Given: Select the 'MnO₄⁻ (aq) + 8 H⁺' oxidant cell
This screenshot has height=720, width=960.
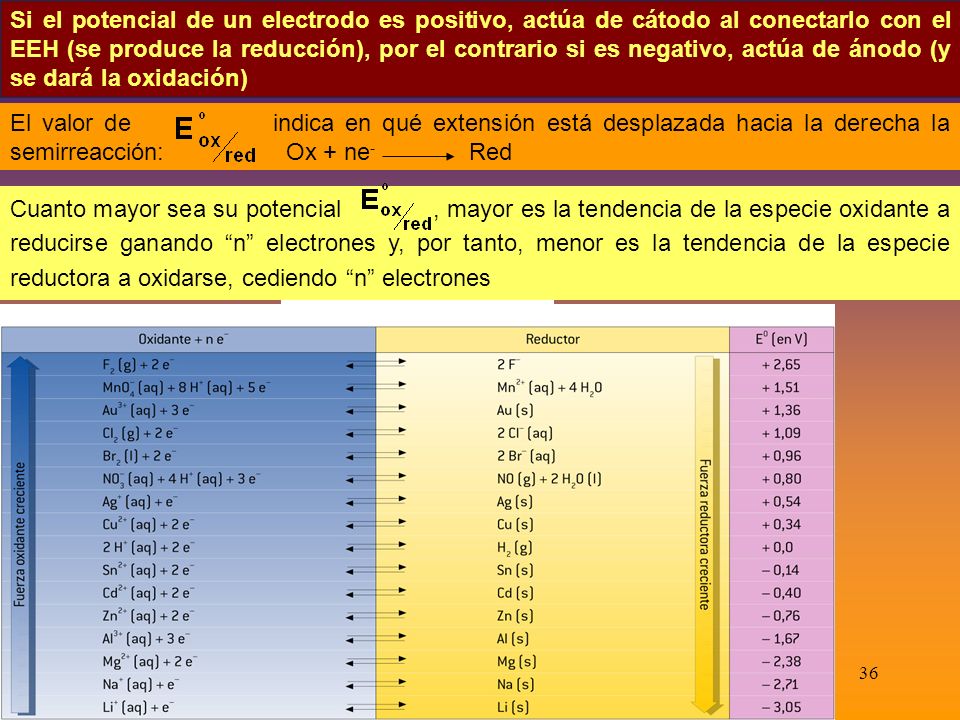Looking at the screenshot, I should click(186, 388).
